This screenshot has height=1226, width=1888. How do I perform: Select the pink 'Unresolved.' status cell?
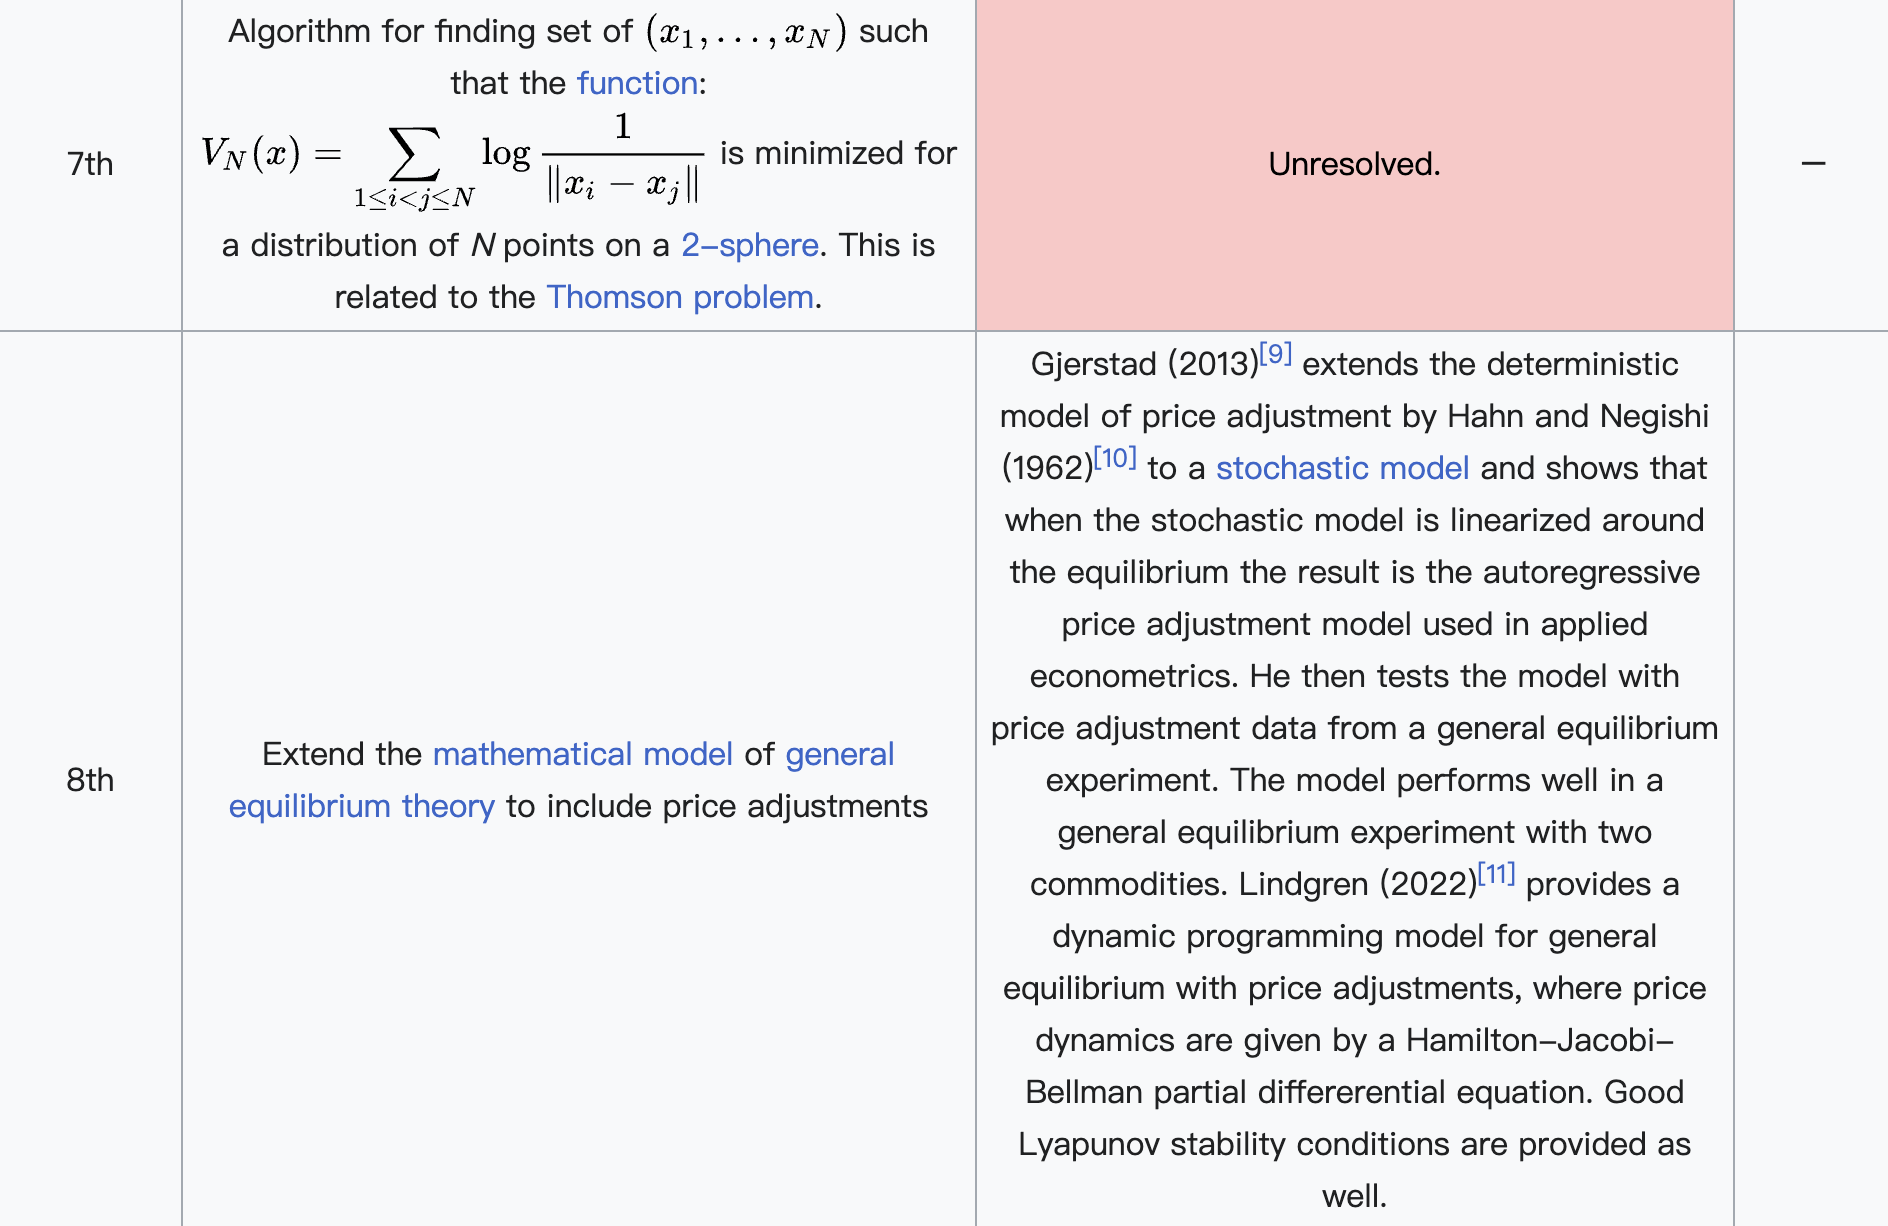click(1354, 164)
